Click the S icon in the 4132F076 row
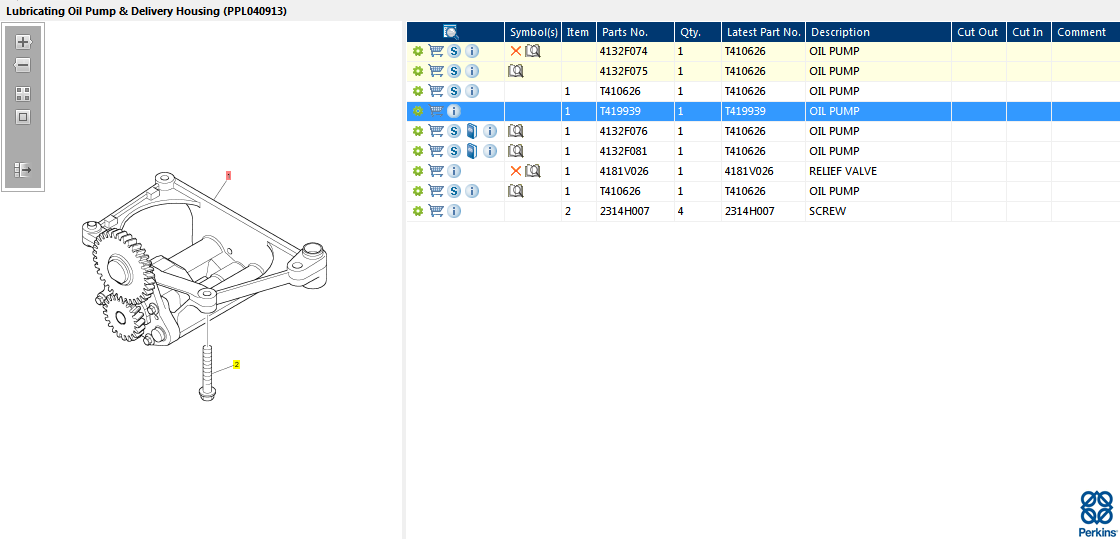1120x539 pixels. click(x=454, y=131)
